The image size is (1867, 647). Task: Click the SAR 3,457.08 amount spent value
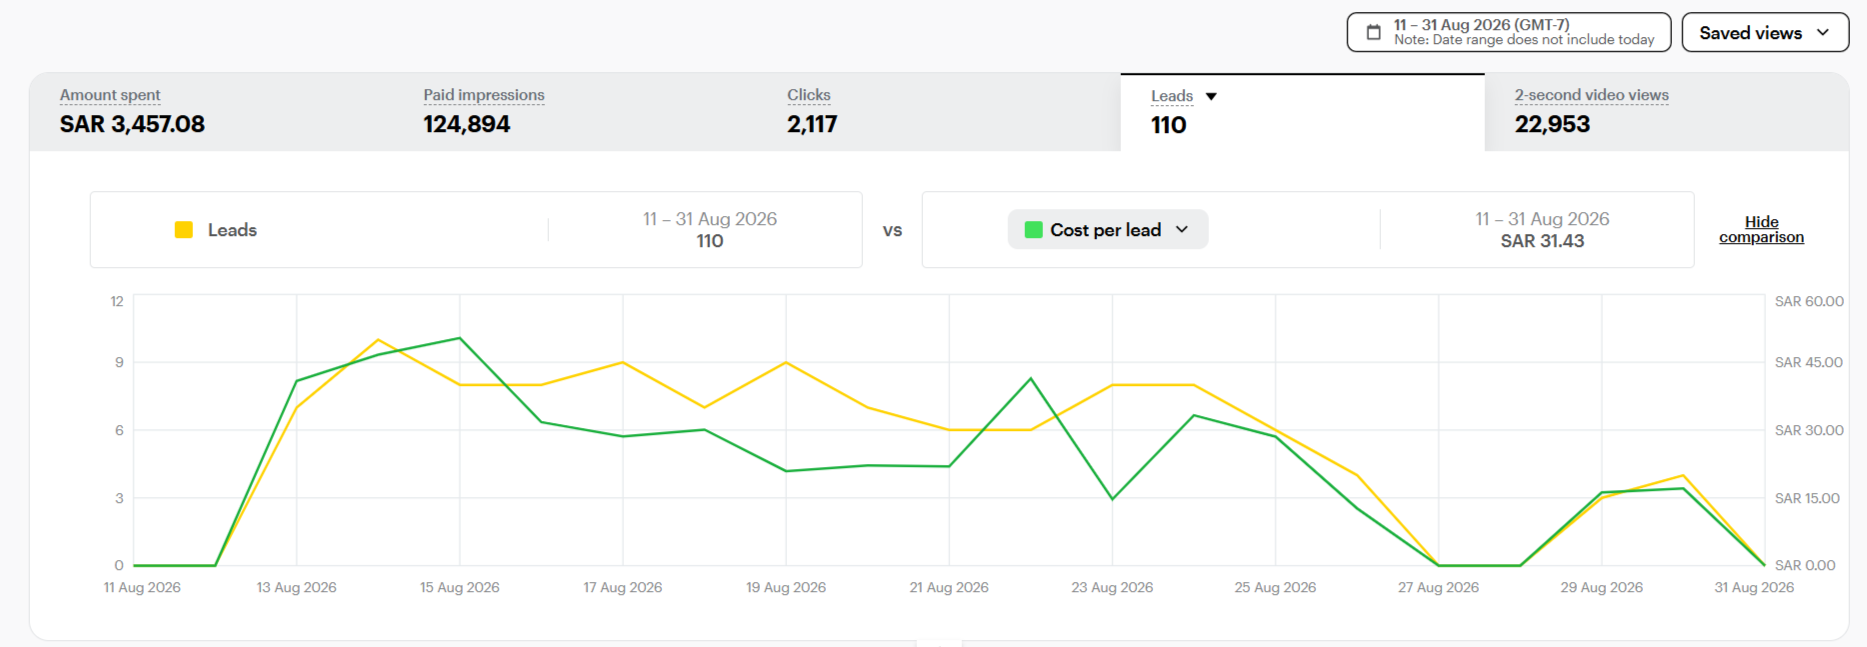(132, 124)
